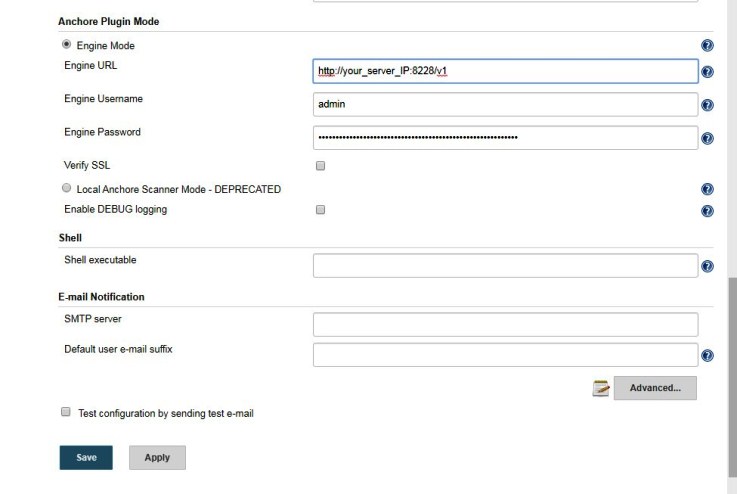This screenshot has width=737, height=494.
Task: Click the Save button
Action: [86, 457]
